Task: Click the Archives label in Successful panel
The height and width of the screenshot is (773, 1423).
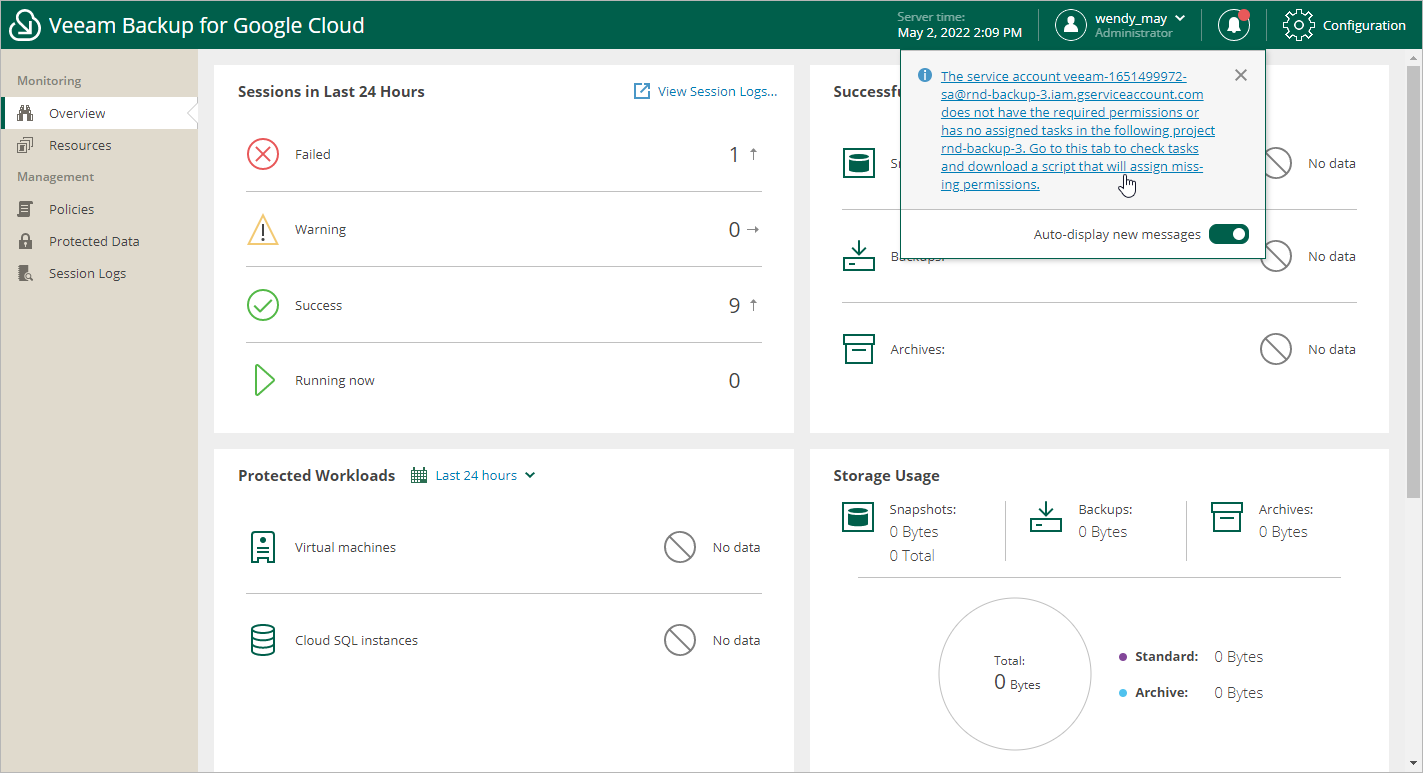Action: click(x=918, y=349)
